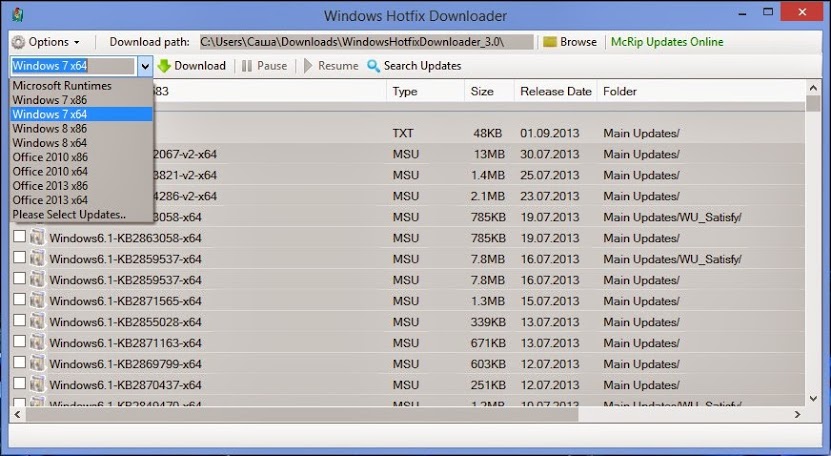Check KB2859537-x64 row in WU_Satisfy folder
Image resolution: width=831 pixels, height=456 pixels.
(x=20, y=257)
